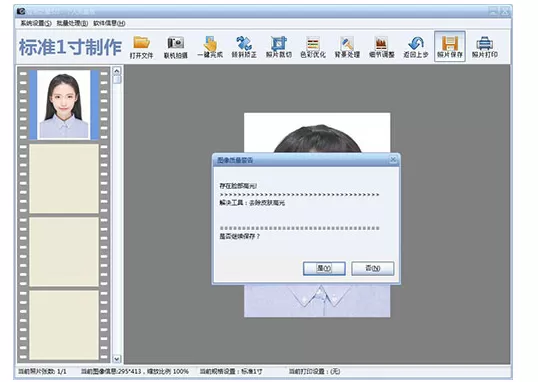Open the 系统设置(S) menu

point(36,23)
